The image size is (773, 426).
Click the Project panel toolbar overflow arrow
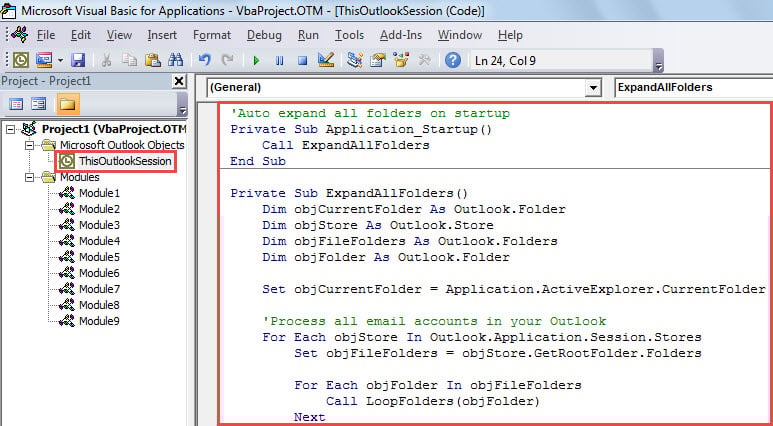[183, 109]
